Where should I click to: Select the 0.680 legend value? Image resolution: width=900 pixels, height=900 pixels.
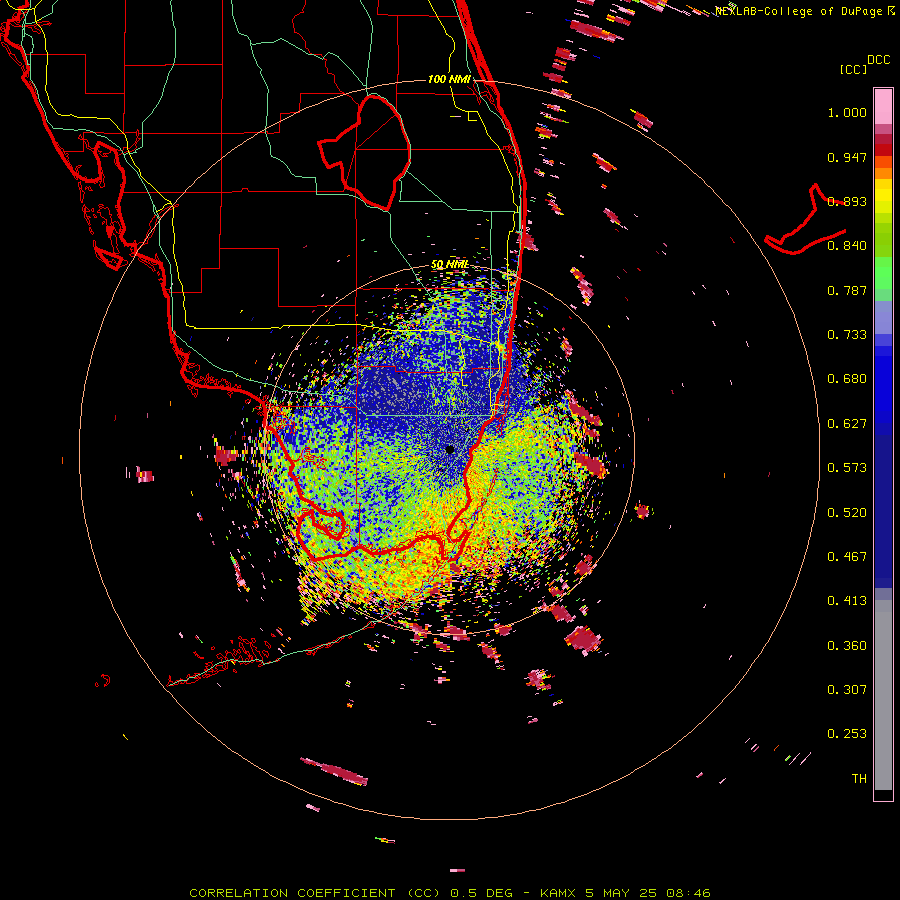[x=847, y=379]
